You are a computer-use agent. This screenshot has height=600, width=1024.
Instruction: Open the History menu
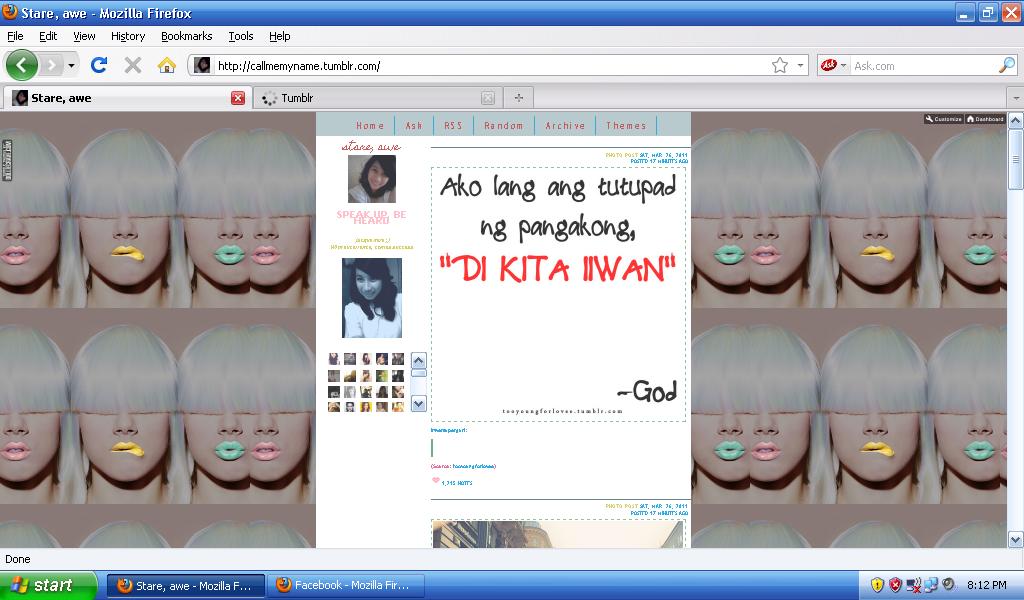tap(128, 37)
